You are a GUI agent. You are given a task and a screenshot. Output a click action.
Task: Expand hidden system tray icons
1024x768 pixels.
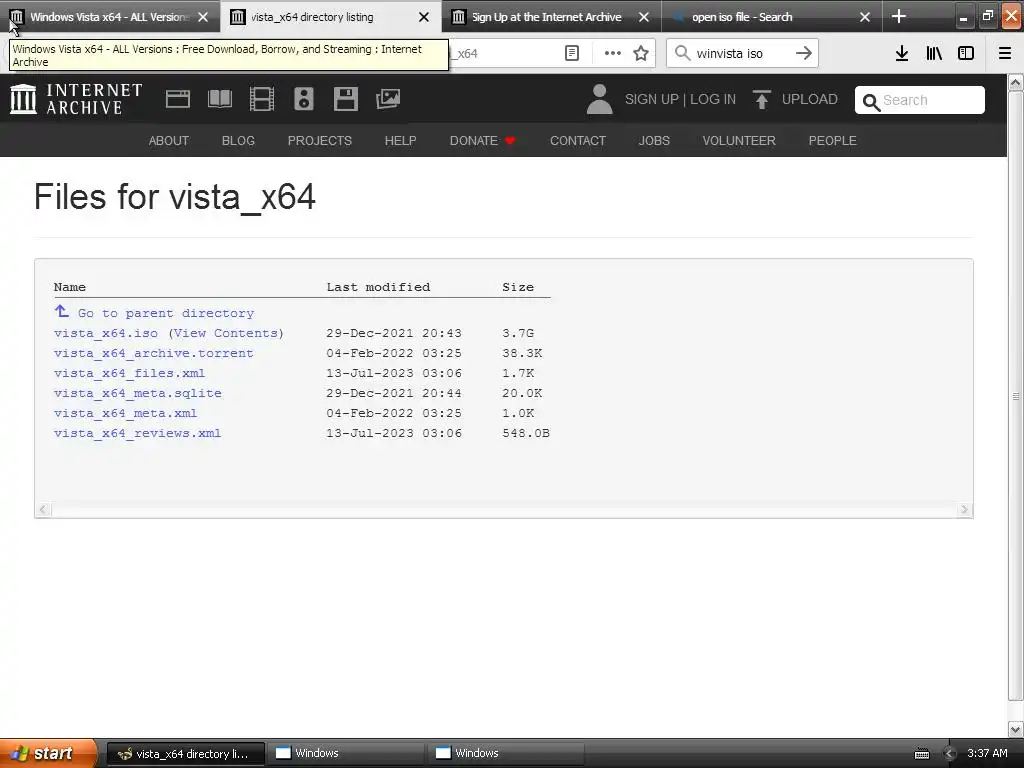click(x=950, y=754)
